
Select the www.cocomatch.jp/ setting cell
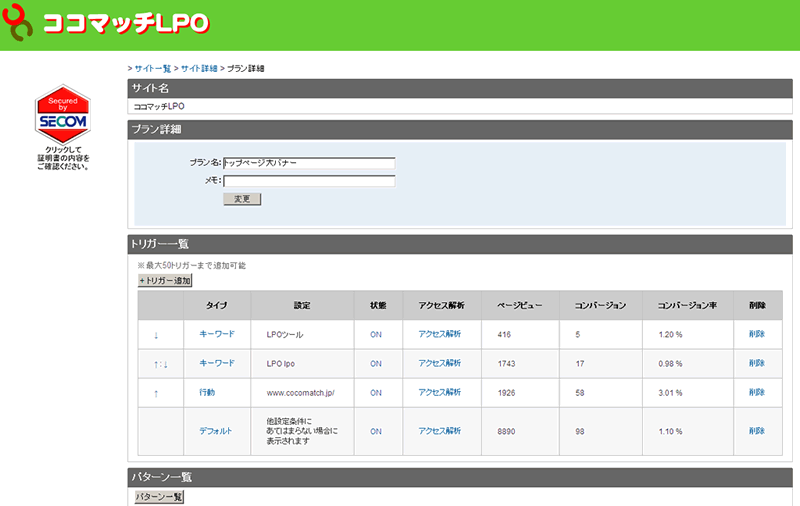[x=302, y=393]
